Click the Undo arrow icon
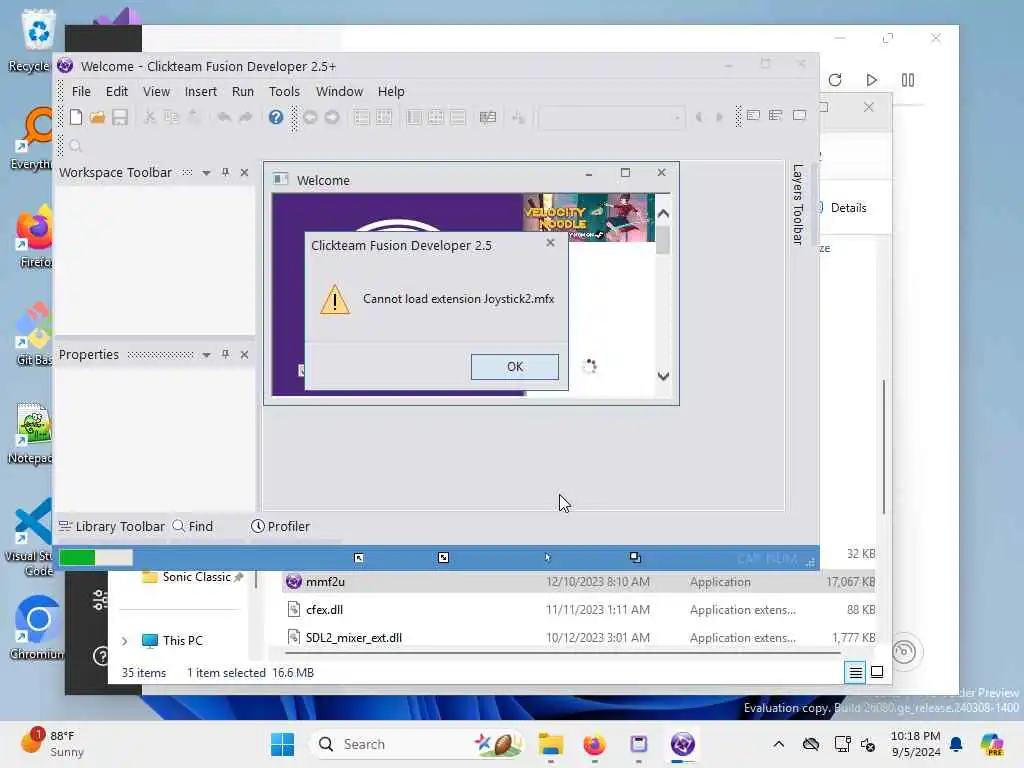1024x768 pixels. click(x=224, y=117)
